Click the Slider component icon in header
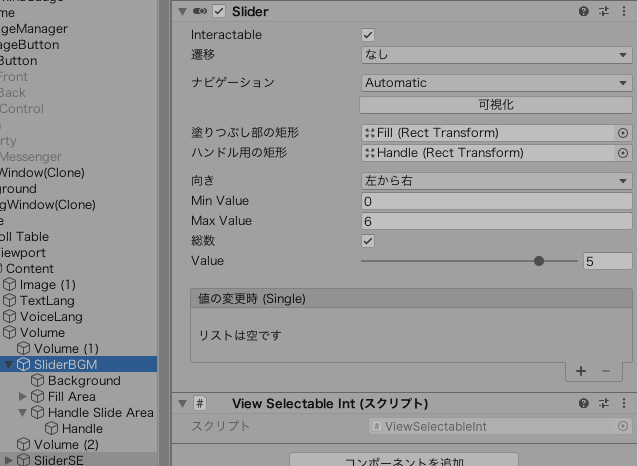The width and height of the screenshot is (637, 466). [x=199, y=11]
